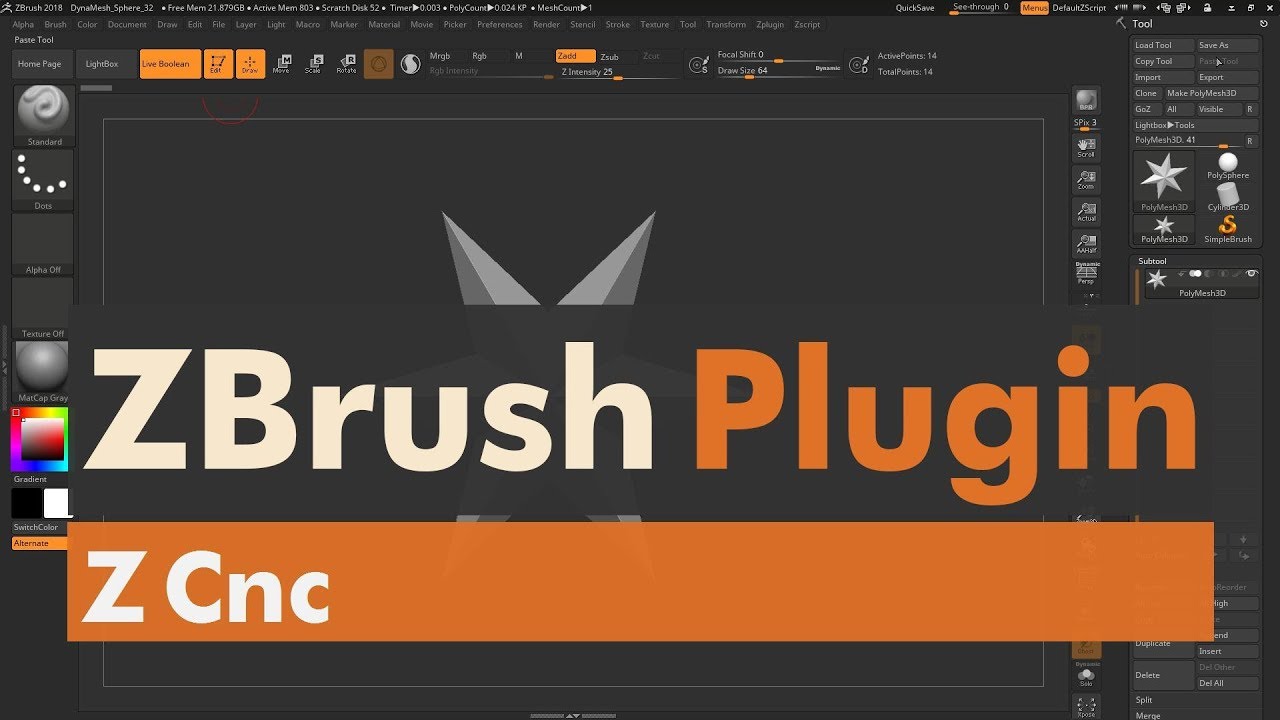The width and height of the screenshot is (1280, 720).
Task: Select the Move transform tool
Action: coord(282,64)
